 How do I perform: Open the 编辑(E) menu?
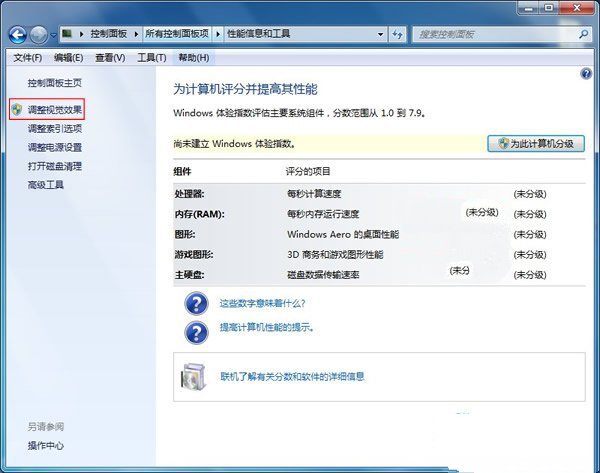[68, 58]
